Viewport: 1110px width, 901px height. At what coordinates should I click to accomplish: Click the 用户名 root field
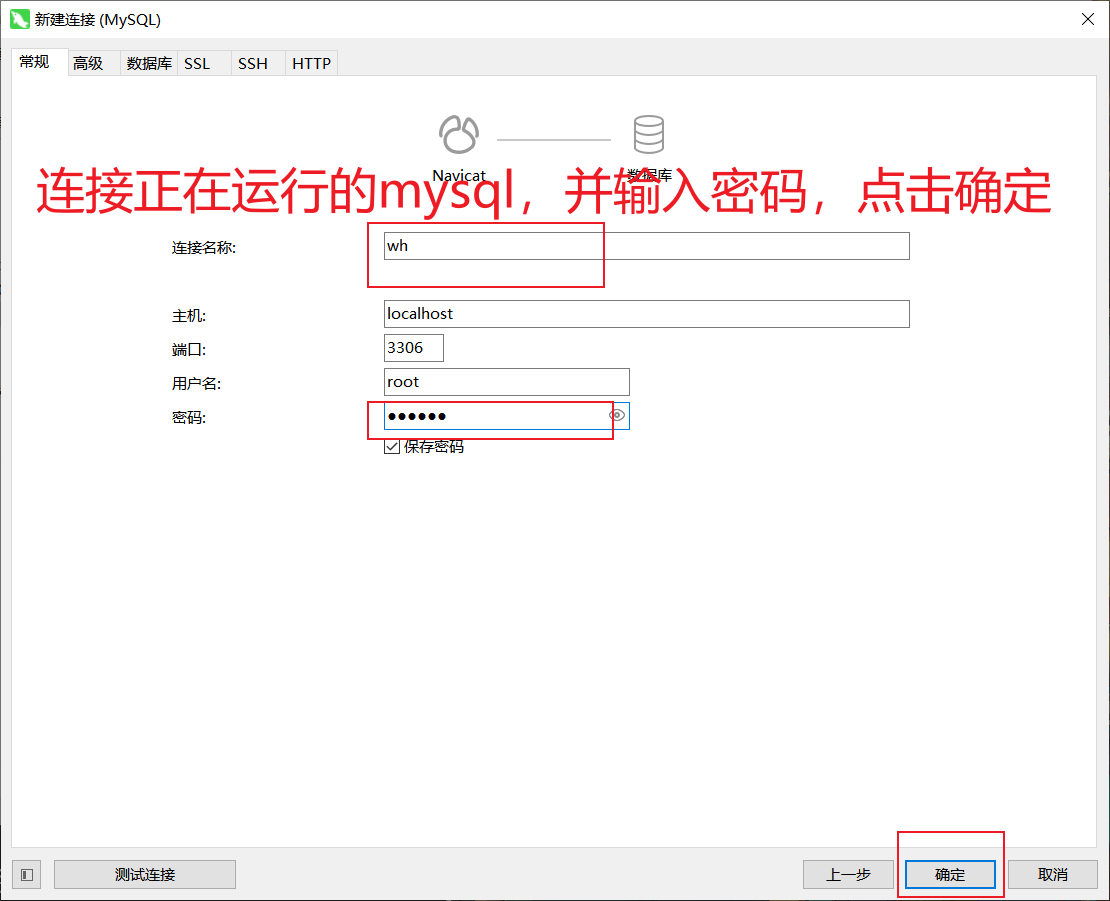point(506,382)
